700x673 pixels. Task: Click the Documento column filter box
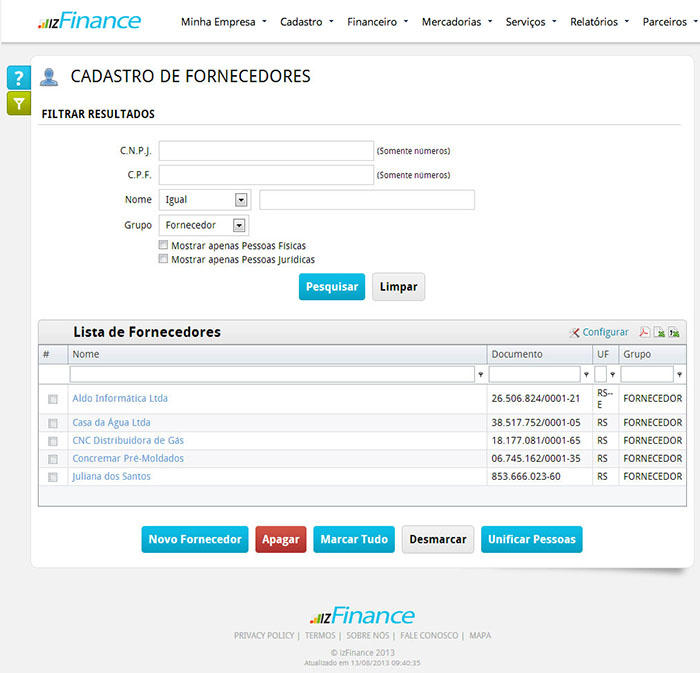(x=534, y=374)
